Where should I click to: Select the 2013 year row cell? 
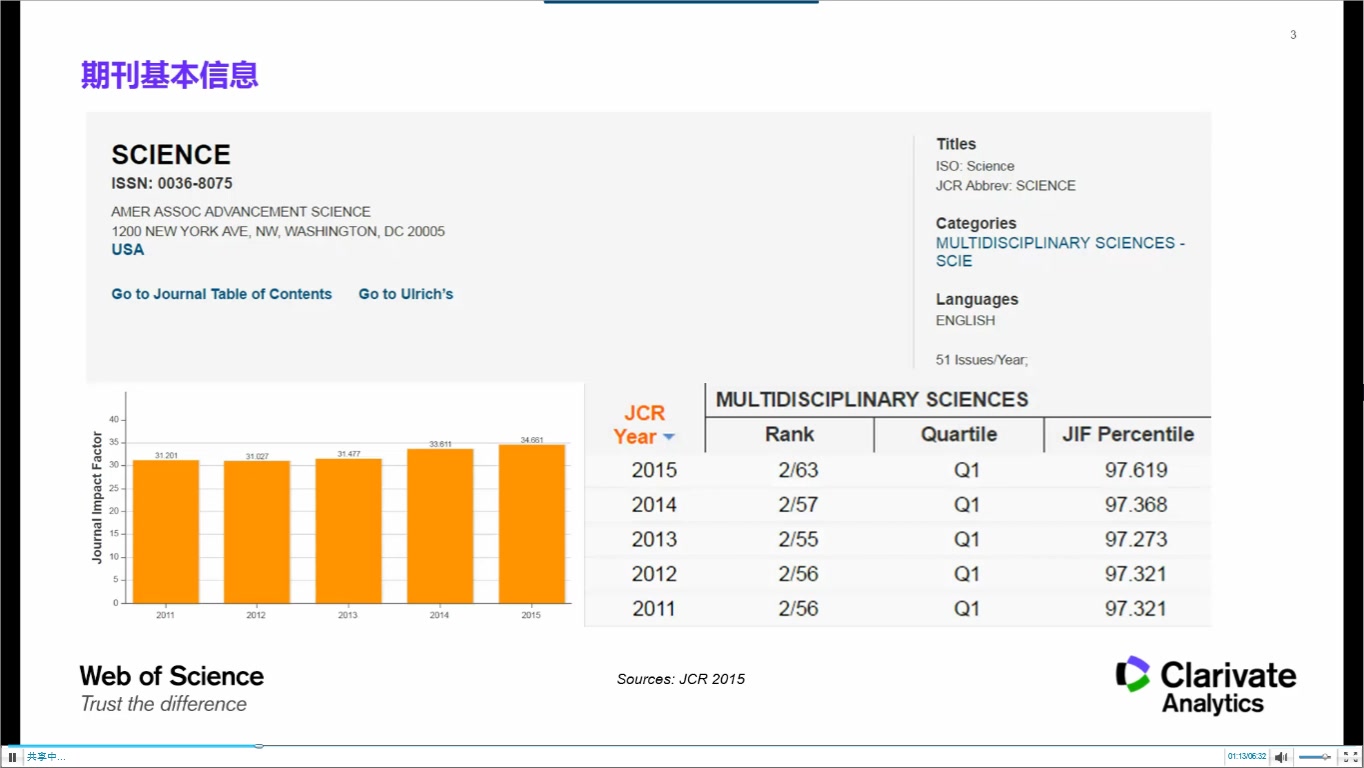654,540
